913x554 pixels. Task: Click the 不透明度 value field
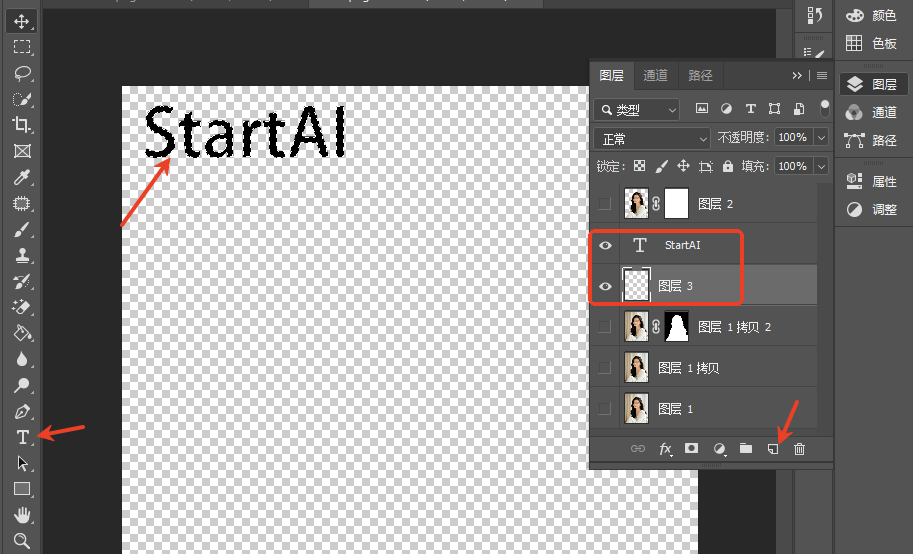click(794, 137)
